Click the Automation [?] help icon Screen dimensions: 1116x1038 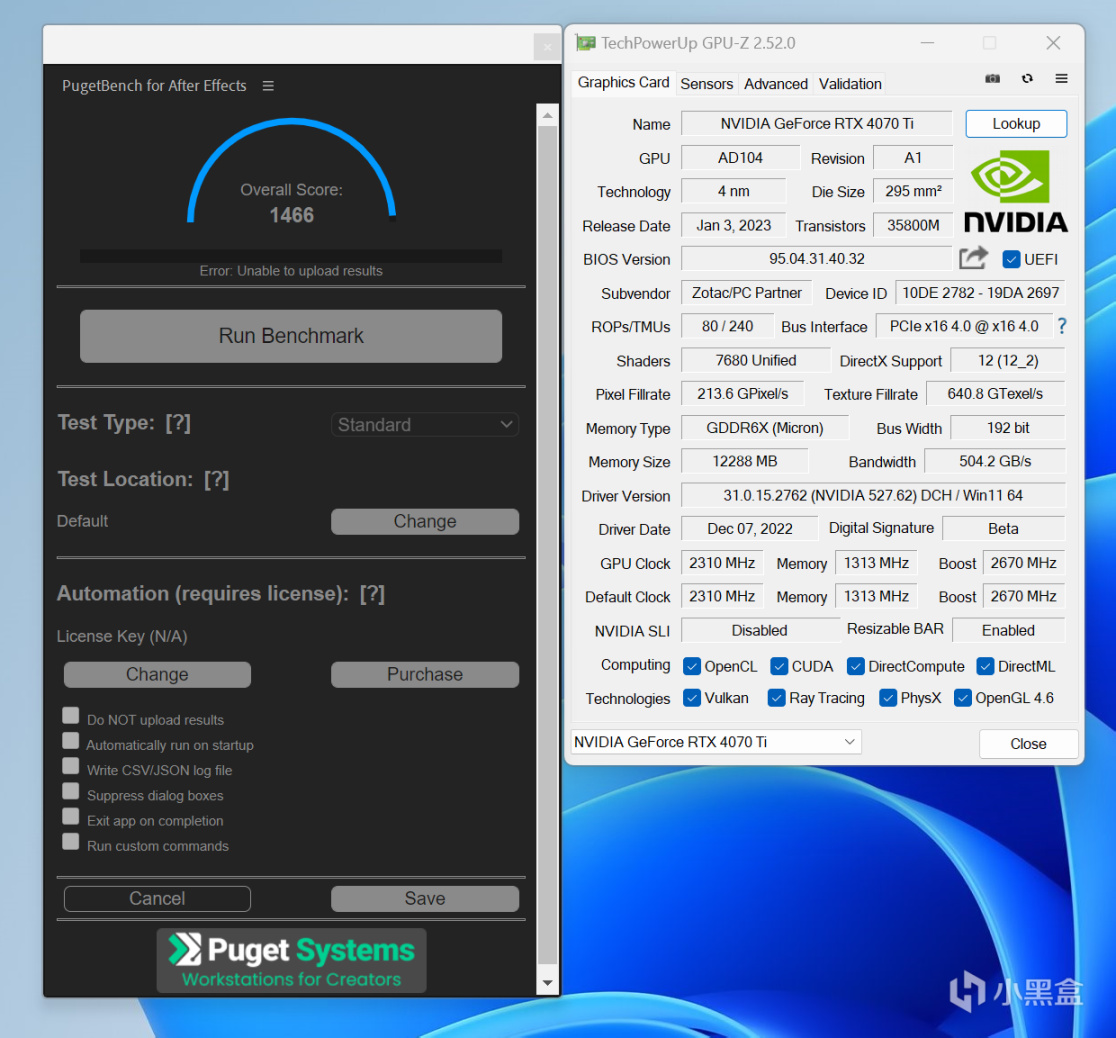coord(372,594)
